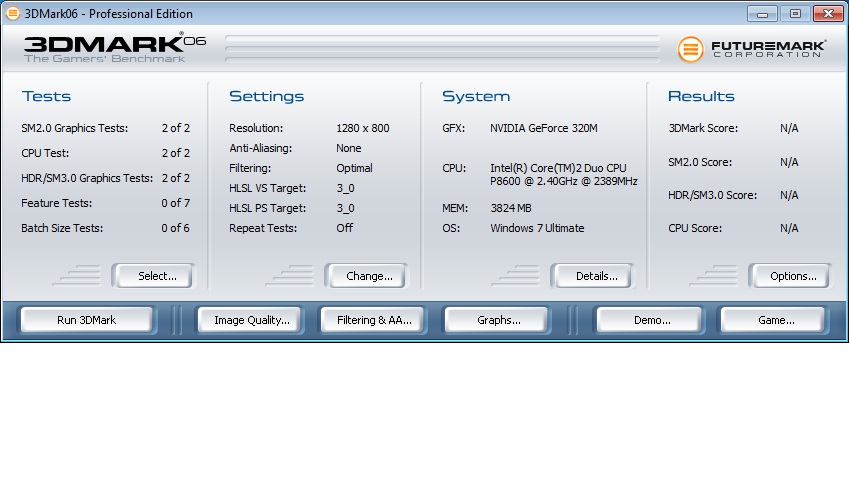
Task: Open system Details
Action: [x=595, y=276]
